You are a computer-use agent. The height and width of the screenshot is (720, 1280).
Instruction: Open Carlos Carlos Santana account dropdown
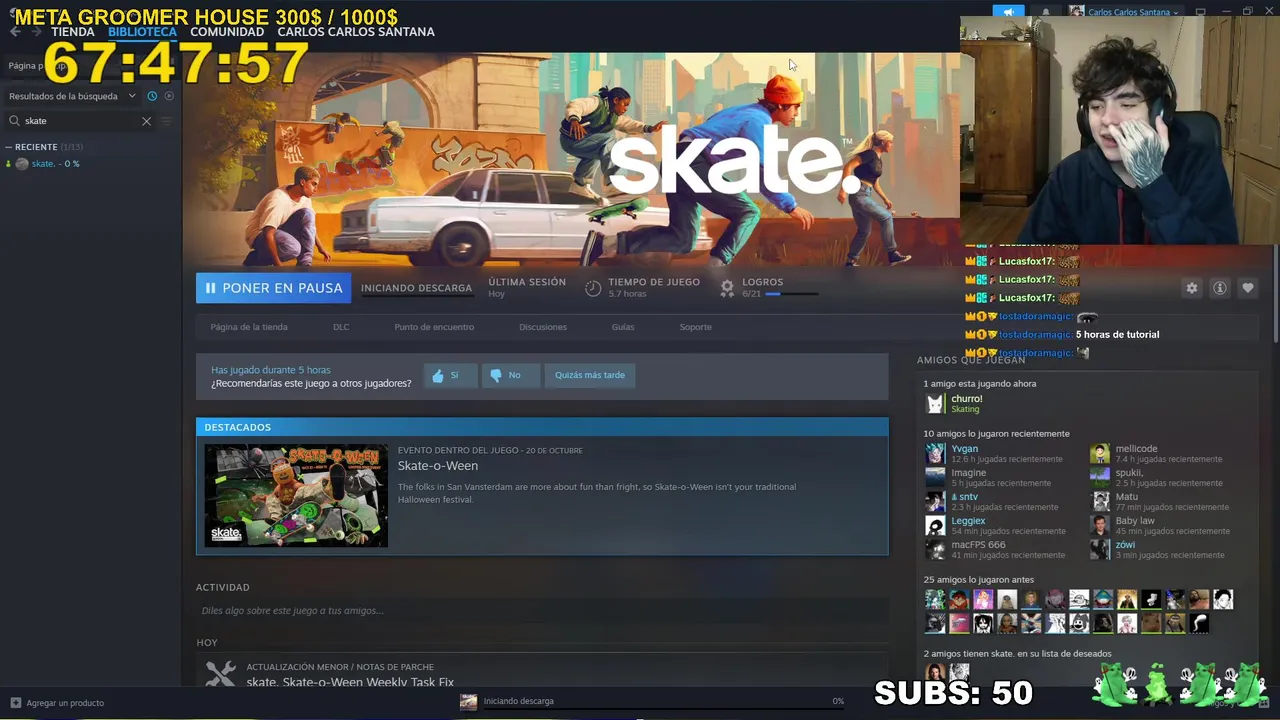(1133, 12)
